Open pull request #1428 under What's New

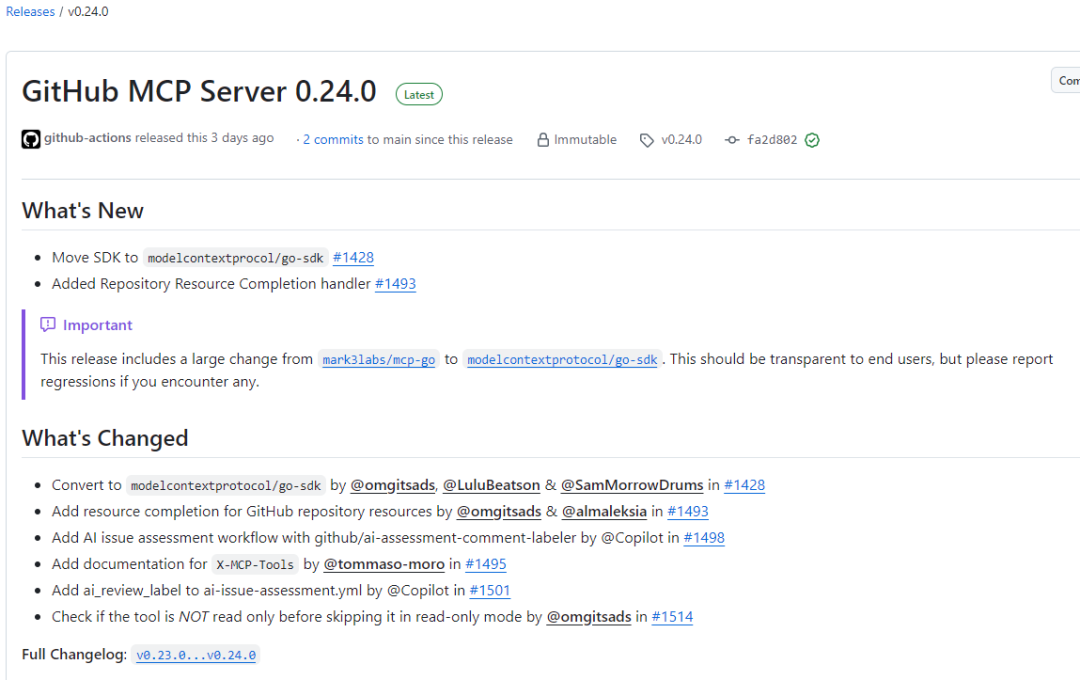353,257
